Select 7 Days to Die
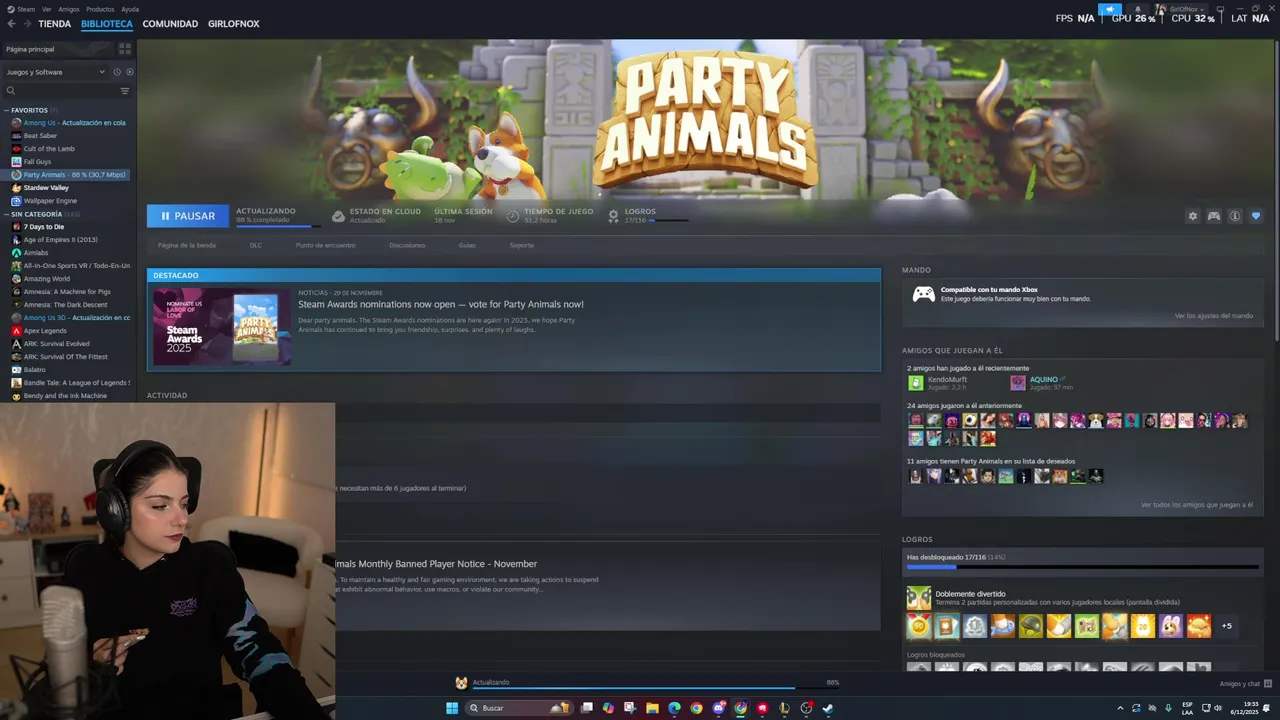Viewport: 1280px width, 720px height. (x=43, y=227)
